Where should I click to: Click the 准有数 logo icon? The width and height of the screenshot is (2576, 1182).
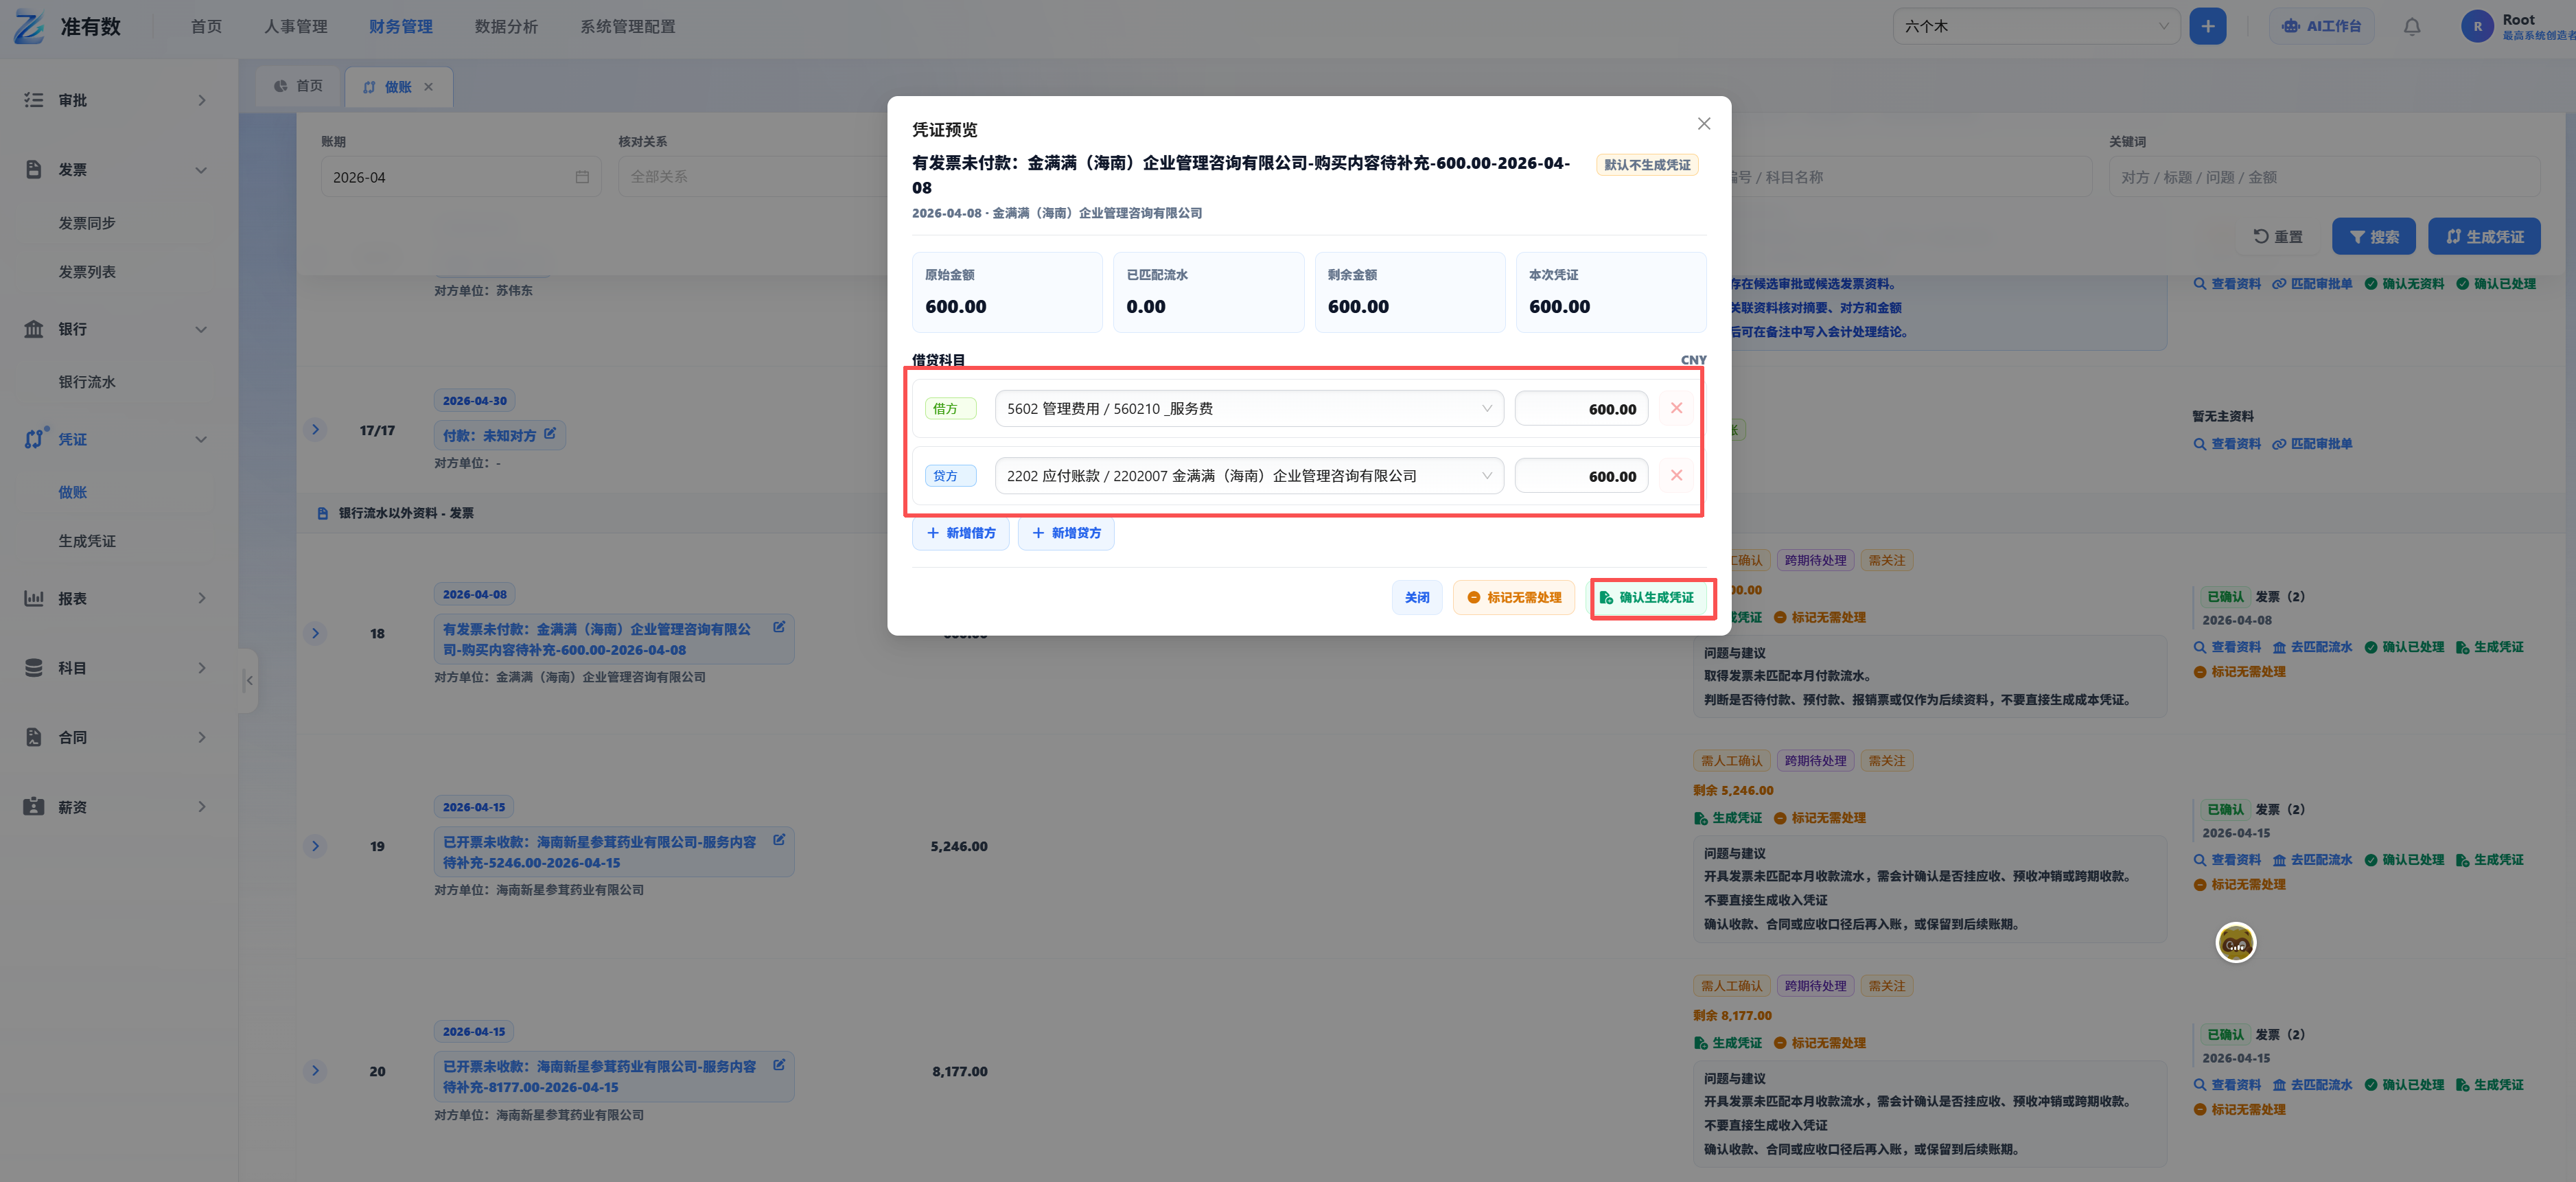click(29, 27)
